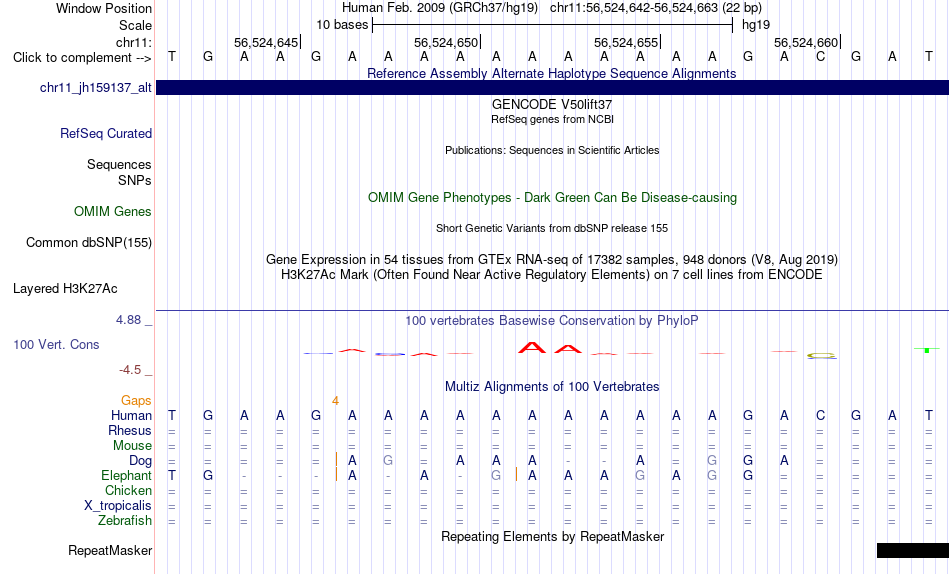Click the OMIM Genes track label
Image resolution: width=950 pixels, height=574 pixels.
coord(113,212)
